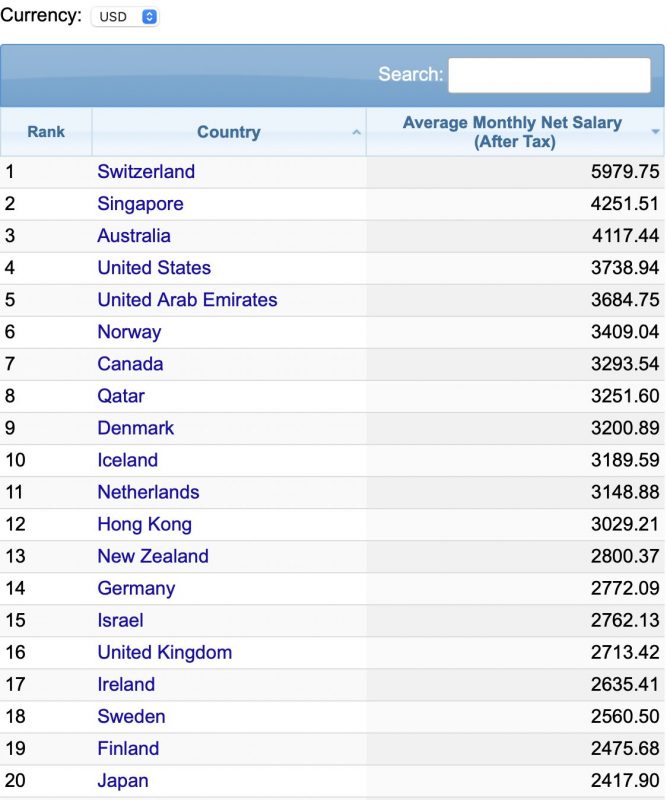
Task: Sort by Average Monthly Net Salary header
Action: tap(514, 132)
